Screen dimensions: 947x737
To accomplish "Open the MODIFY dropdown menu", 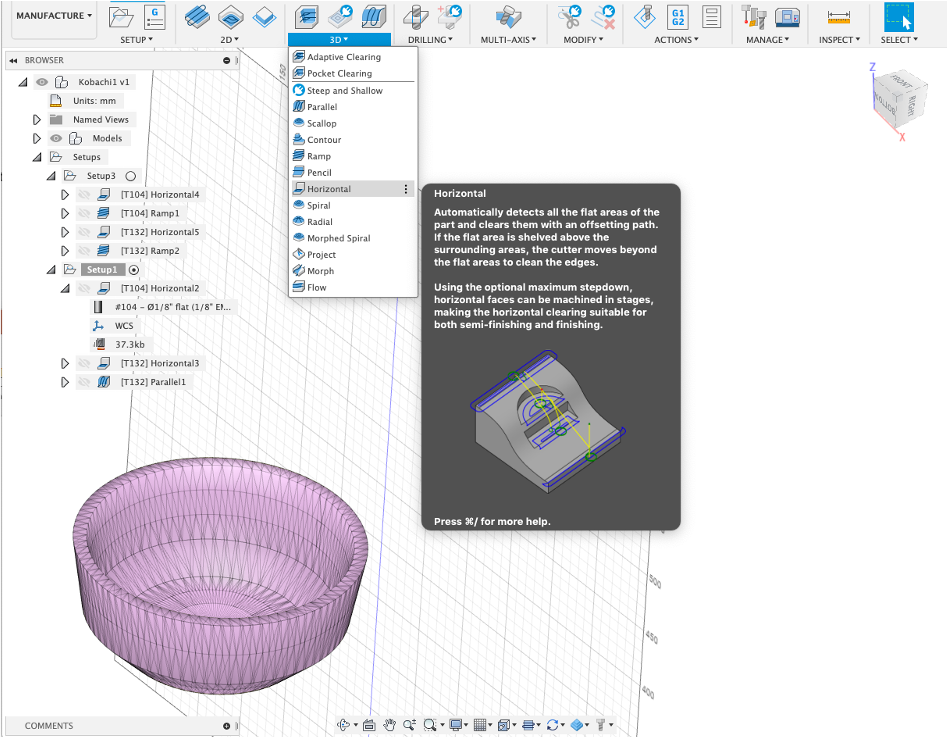I will click(583, 39).
